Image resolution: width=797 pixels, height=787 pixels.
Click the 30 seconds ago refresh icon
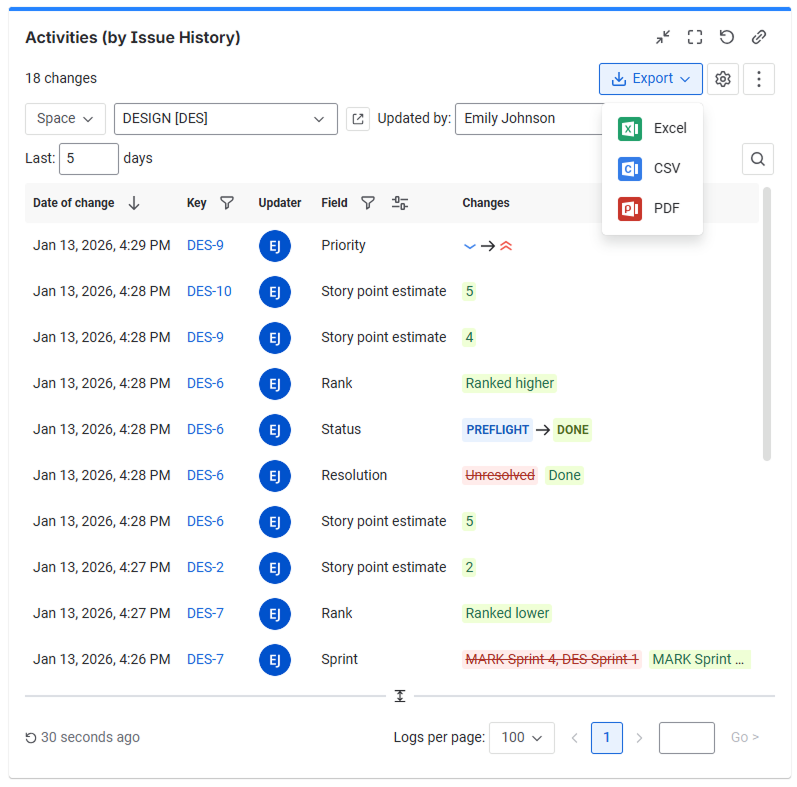[31, 738]
